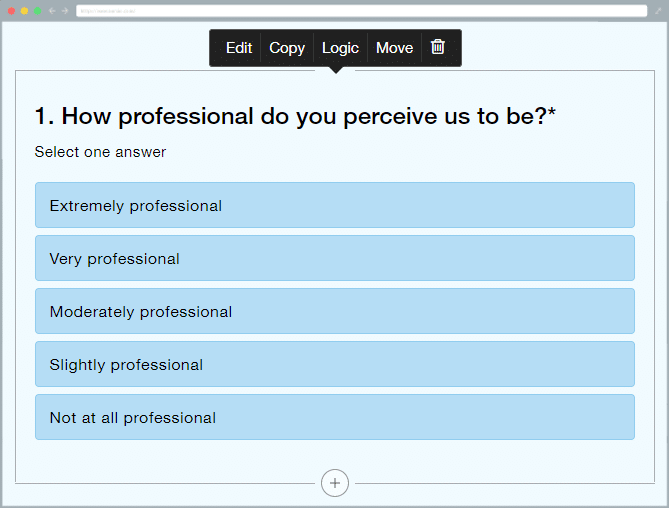Pick the Not at all professional answer
Image resolution: width=669 pixels, height=508 pixels.
tap(335, 417)
